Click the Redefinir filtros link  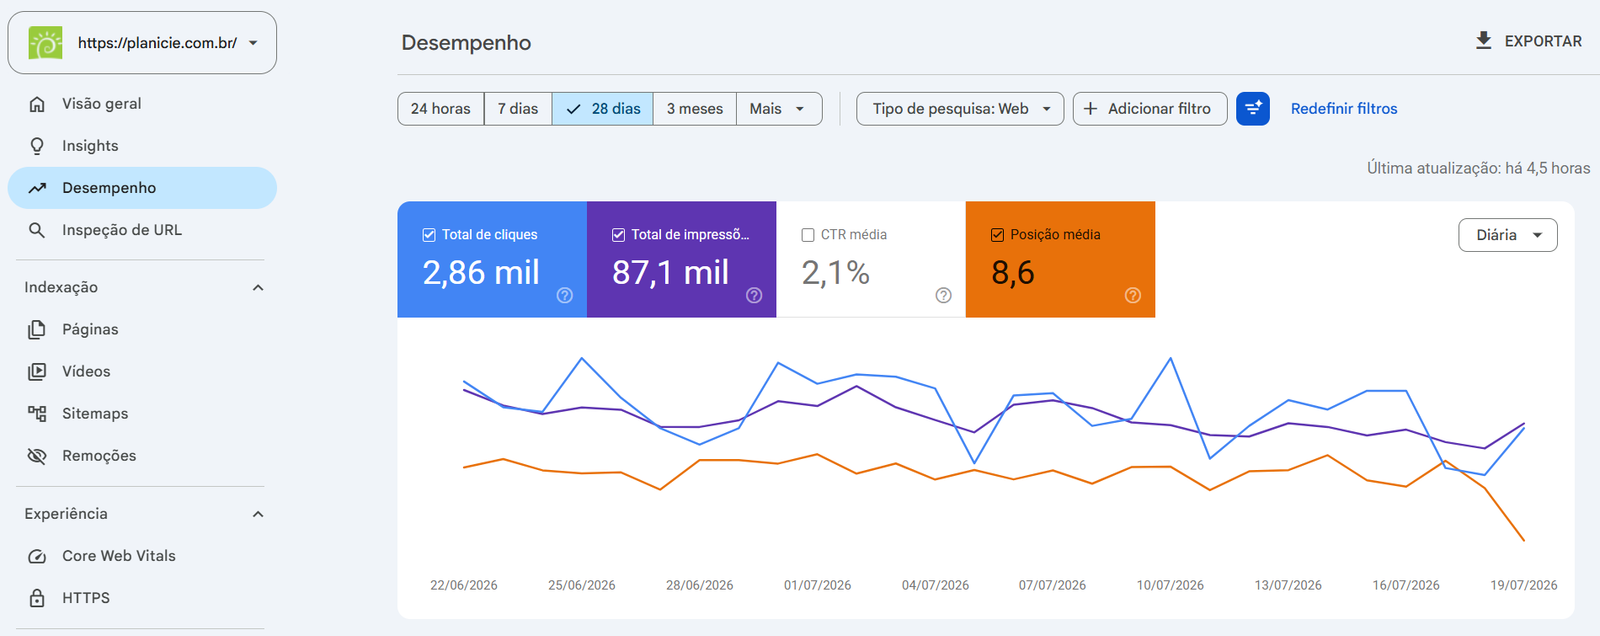click(1344, 109)
